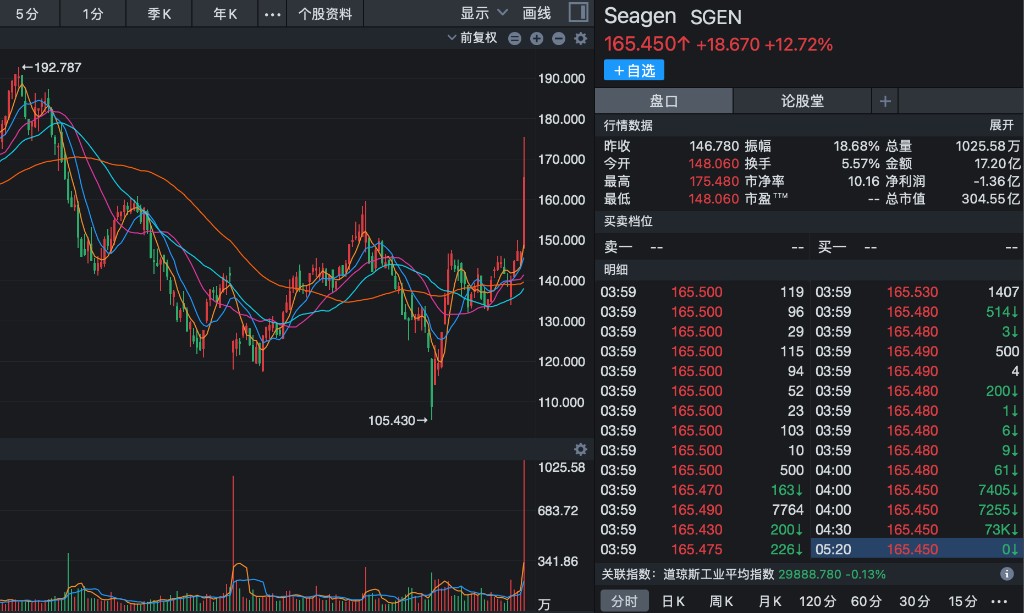Open volume panel settings gear
Viewport: 1024px width, 613px height.
(x=580, y=449)
